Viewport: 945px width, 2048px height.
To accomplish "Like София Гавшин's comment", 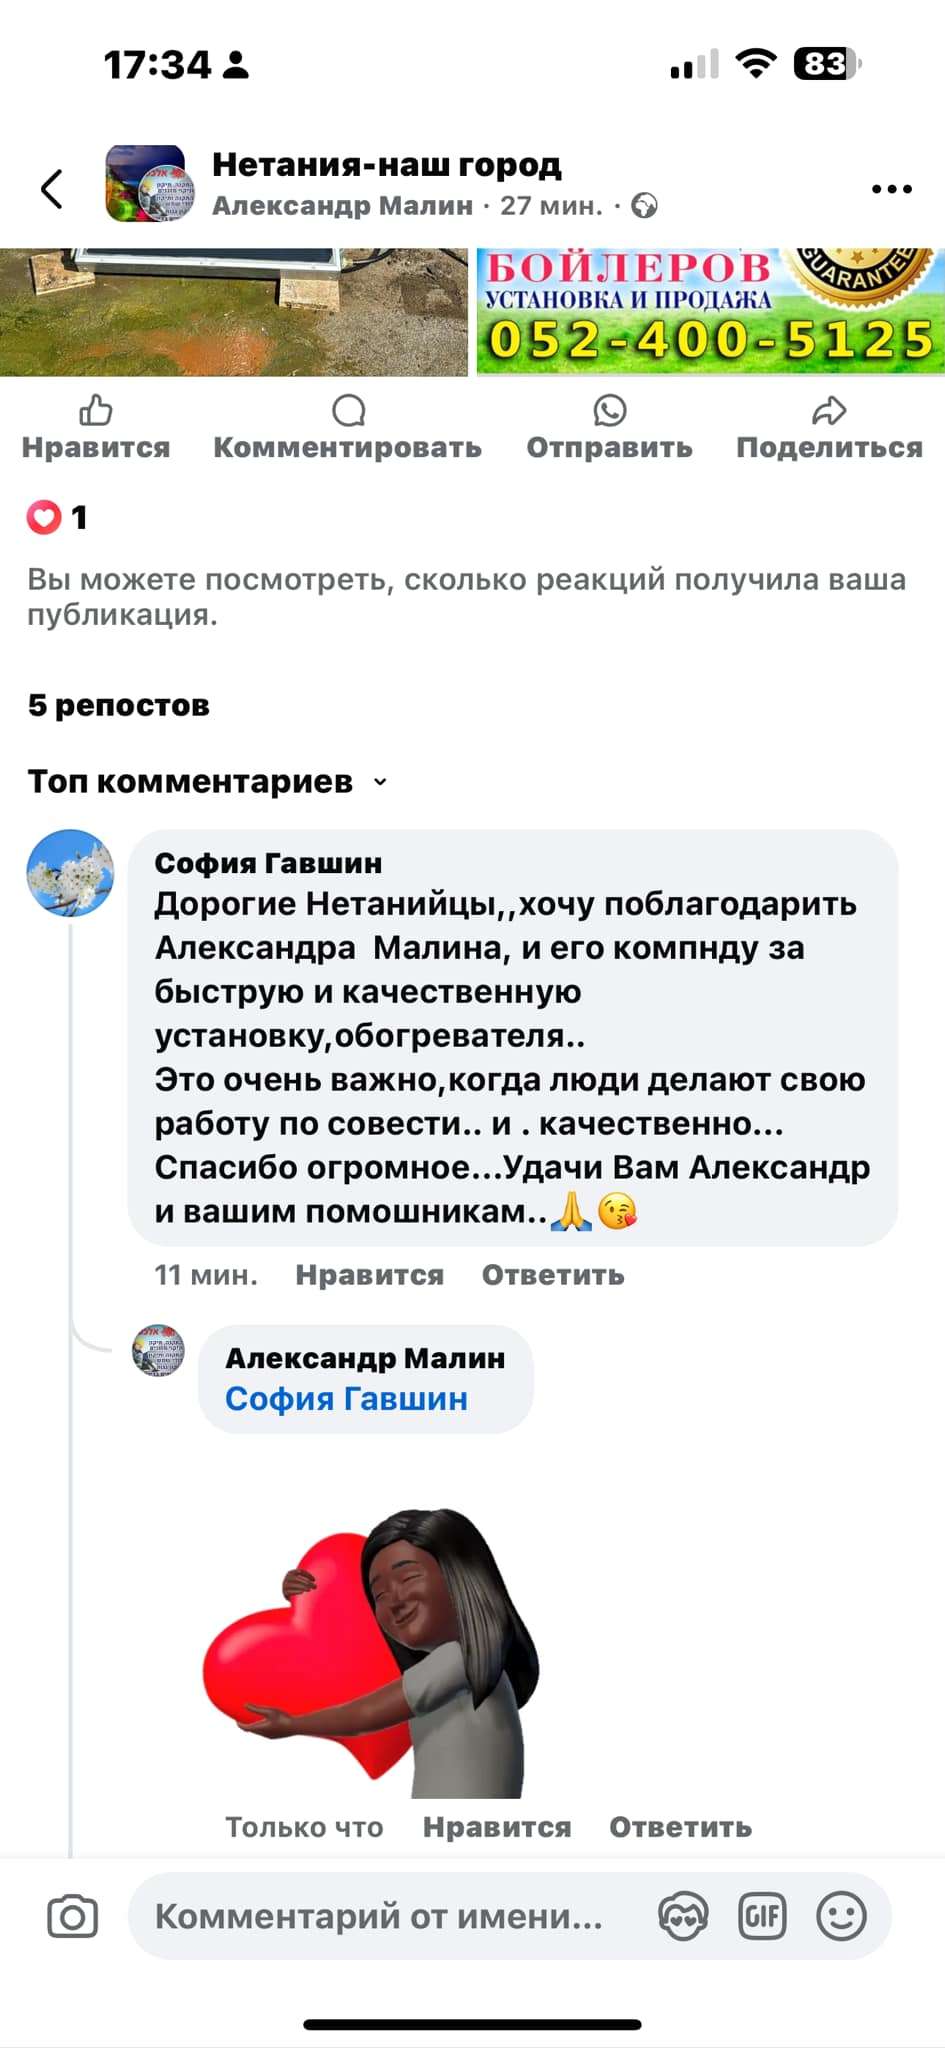I will point(369,1275).
